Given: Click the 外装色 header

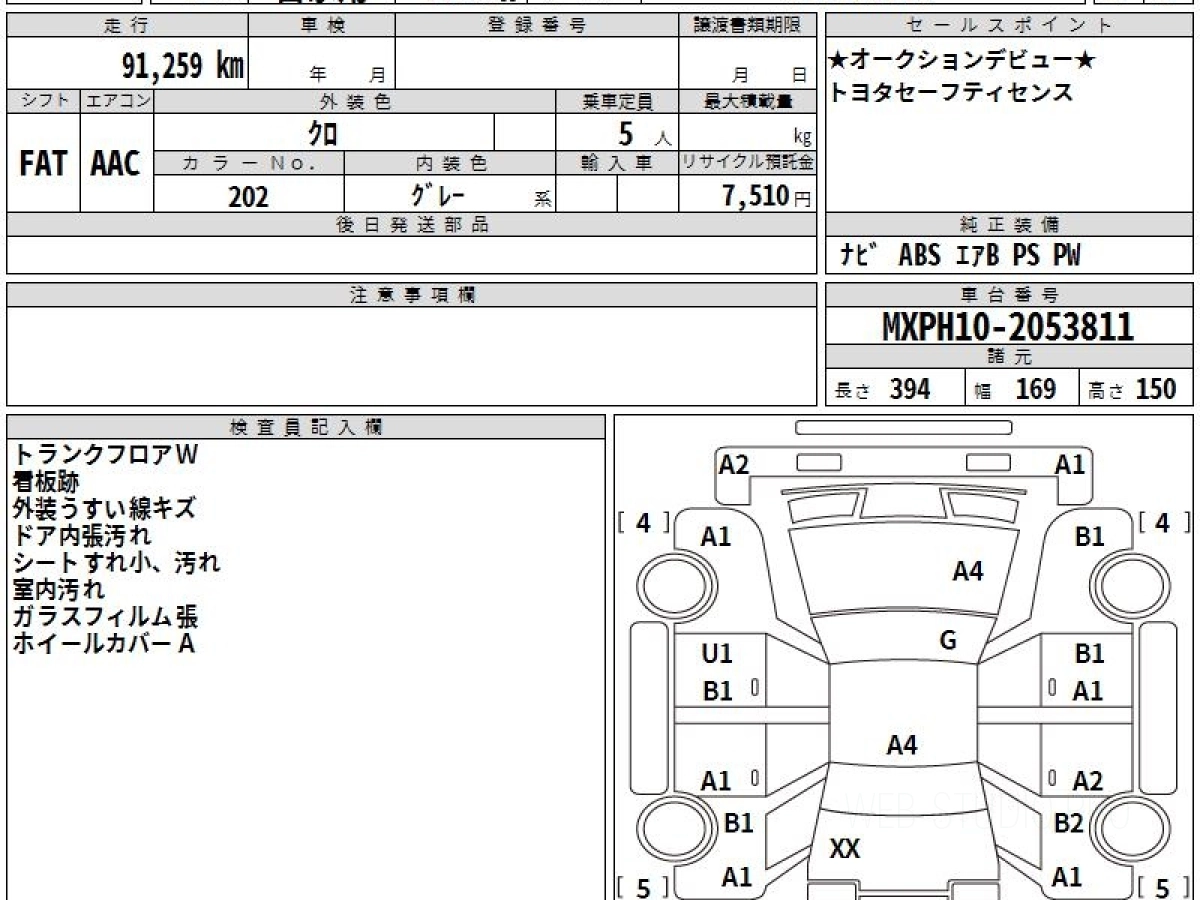Looking at the screenshot, I should coord(355,102).
